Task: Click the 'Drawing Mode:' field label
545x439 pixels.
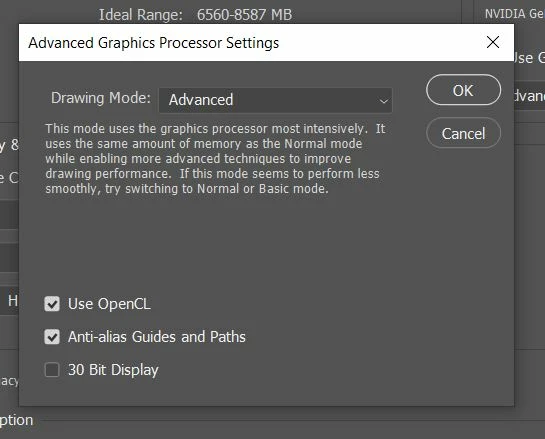Action: pyautogui.click(x=101, y=98)
